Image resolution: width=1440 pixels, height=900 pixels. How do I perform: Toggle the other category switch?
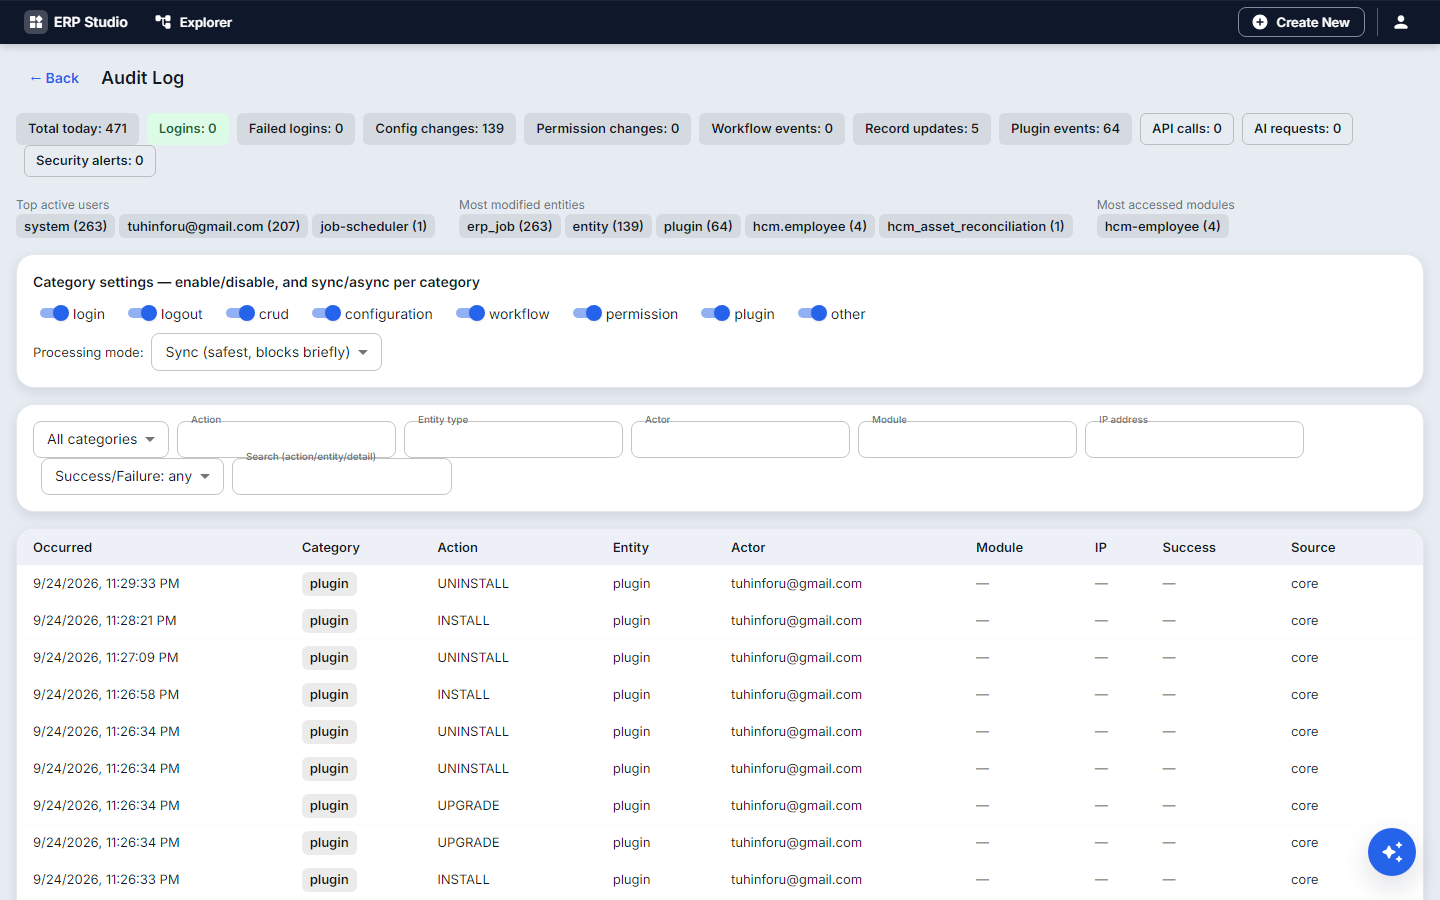pos(813,313)
